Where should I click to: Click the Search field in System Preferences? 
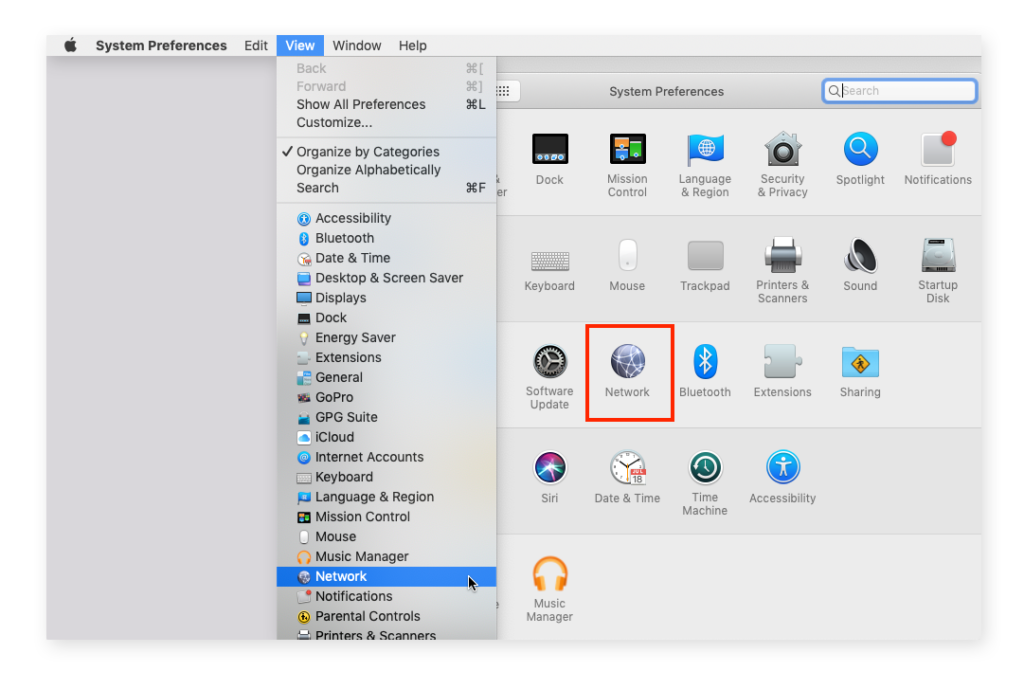click(899, 91)
